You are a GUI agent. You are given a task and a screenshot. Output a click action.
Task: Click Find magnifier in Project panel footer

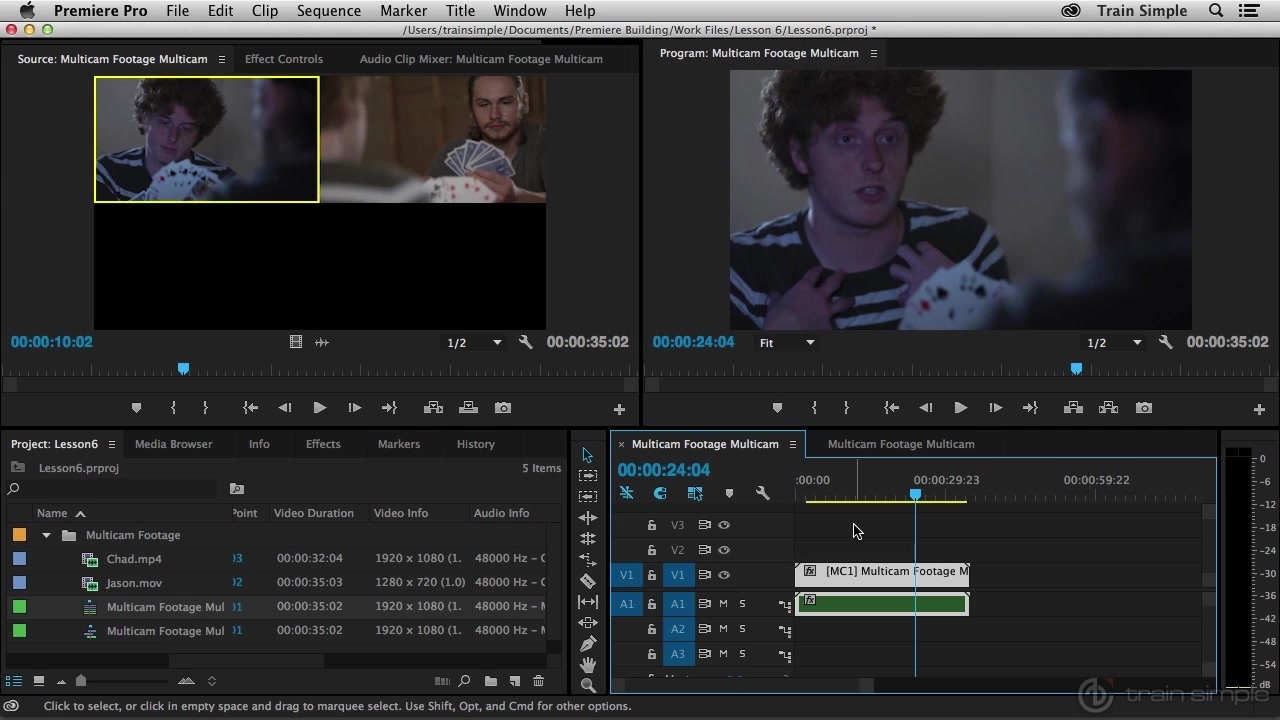click(464, 681)
